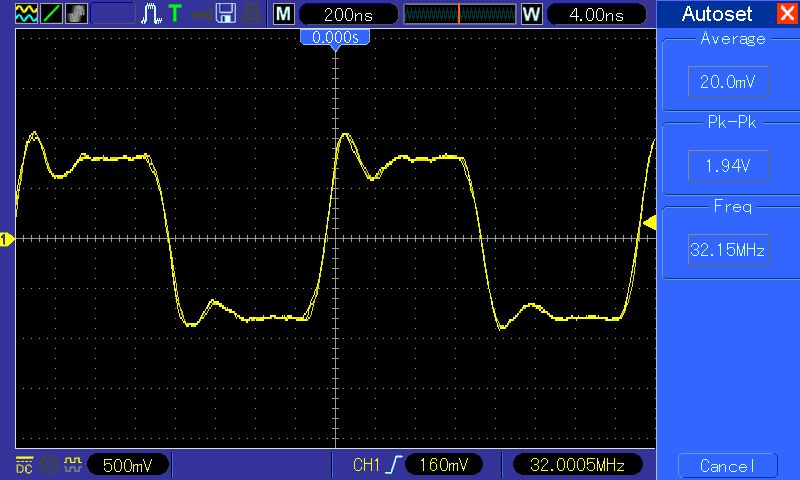Screen dimensions: 800x480
Task: Click the DC coupling icon
Action: [x=24, y=465]
